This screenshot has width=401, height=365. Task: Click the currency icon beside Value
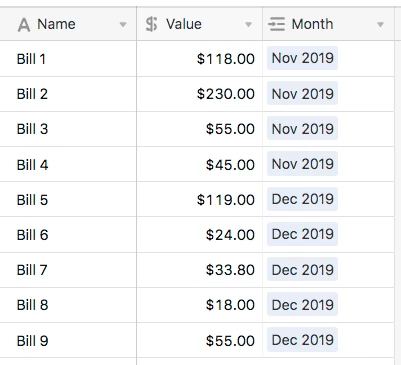151,24
